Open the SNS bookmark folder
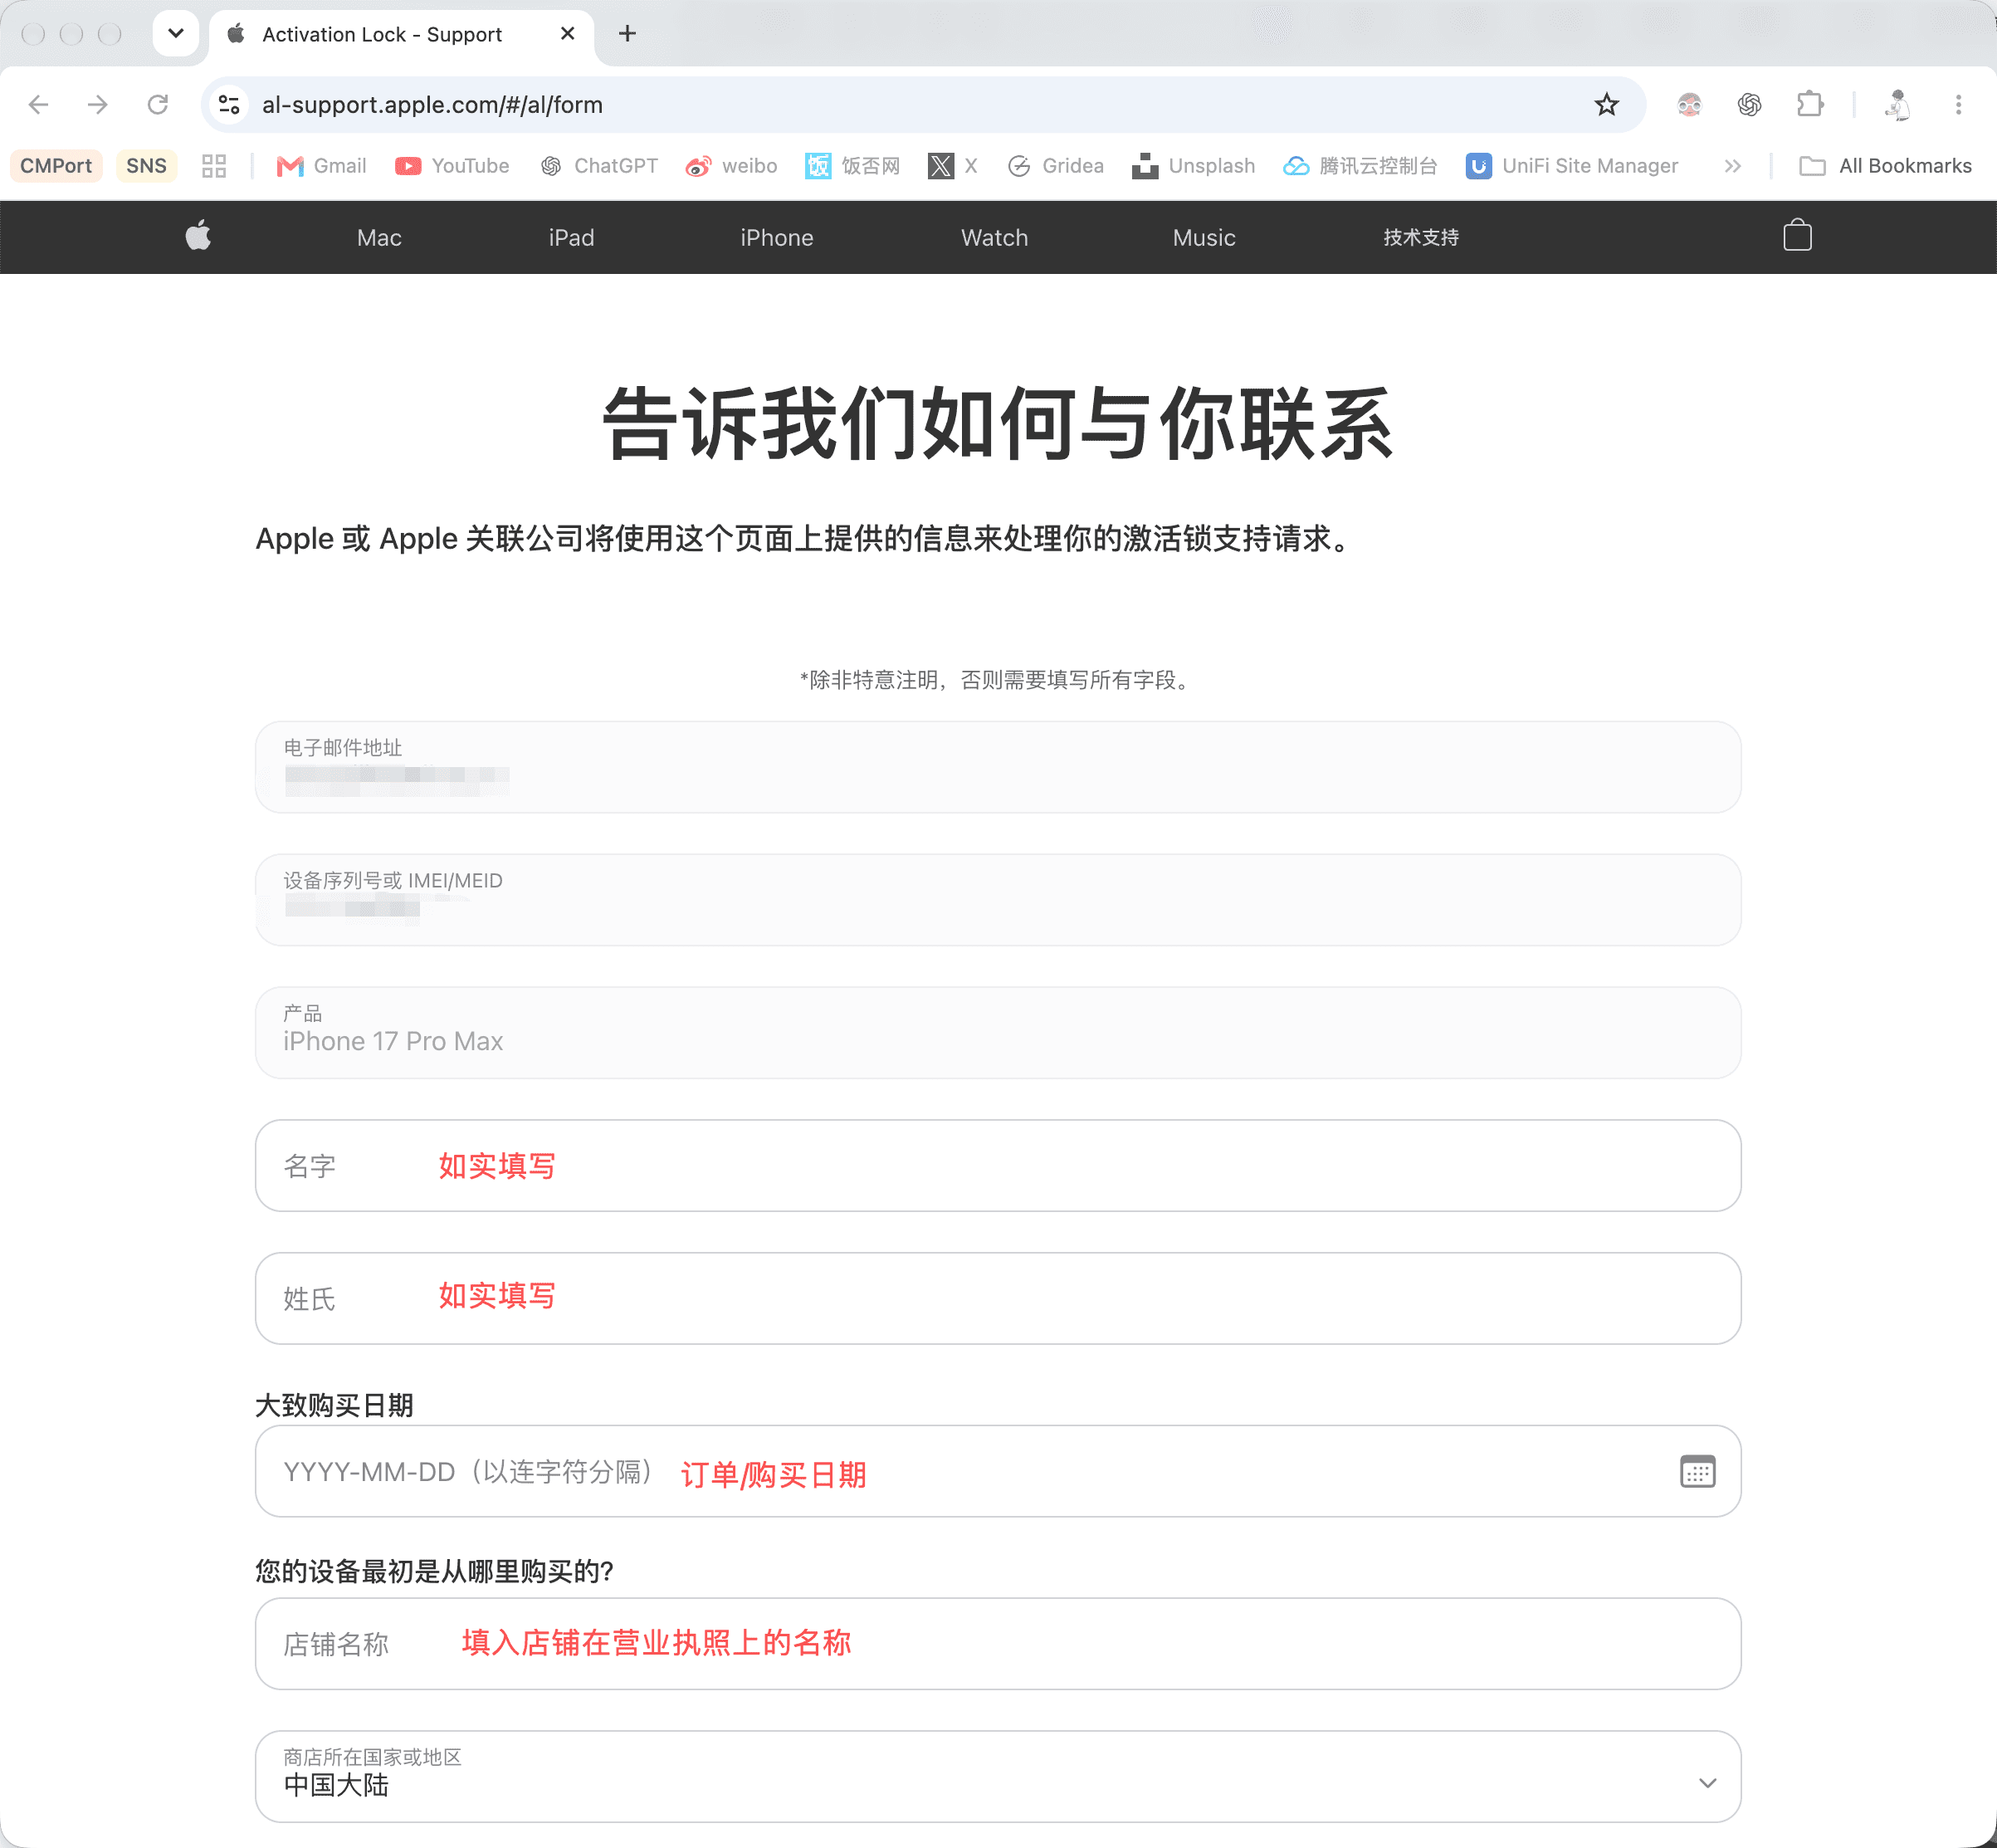The width and height of the screenshot is (1997, 1848). click(x=146, y=166)
